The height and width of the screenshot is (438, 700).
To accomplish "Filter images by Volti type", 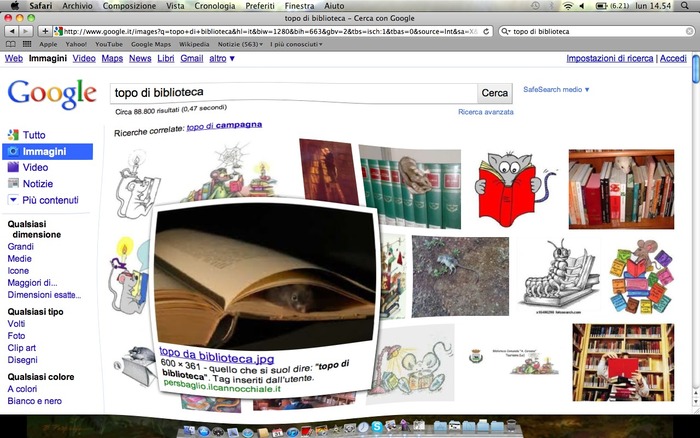I will [17, 324].
